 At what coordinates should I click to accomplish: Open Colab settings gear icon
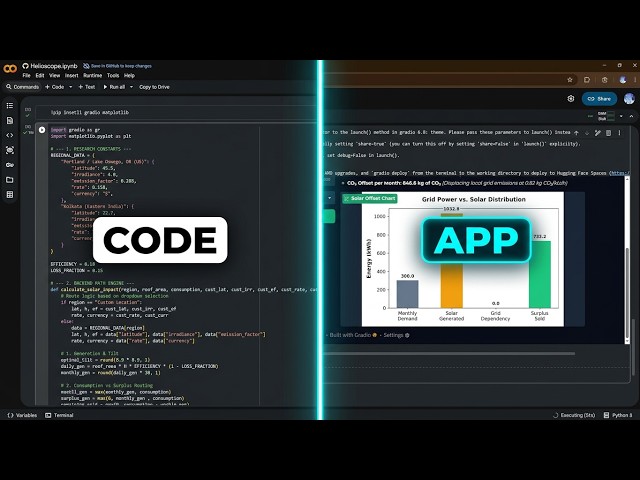(571, 99)
